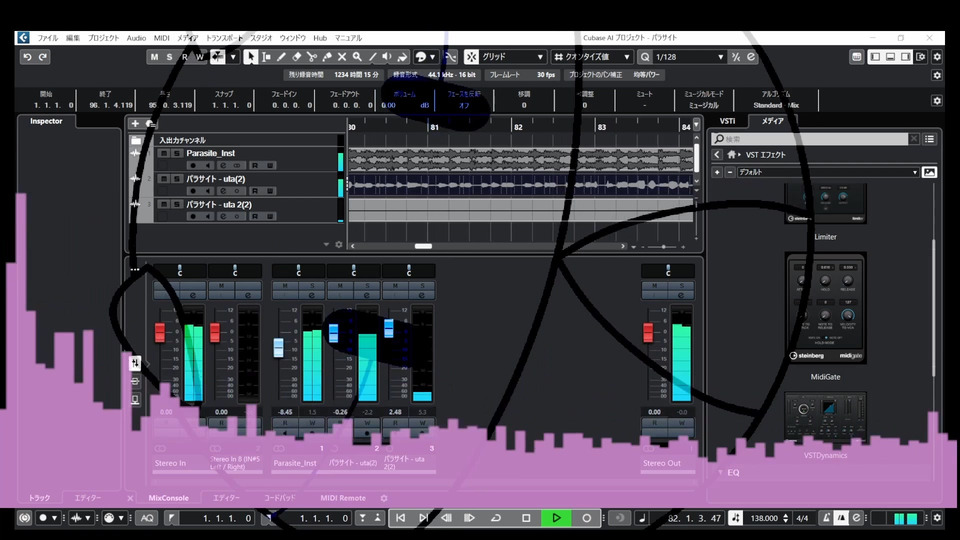Toggle Auto-Quantize AQ on transport bar
This screenshot has width=960, height=540.
[147, 518]
